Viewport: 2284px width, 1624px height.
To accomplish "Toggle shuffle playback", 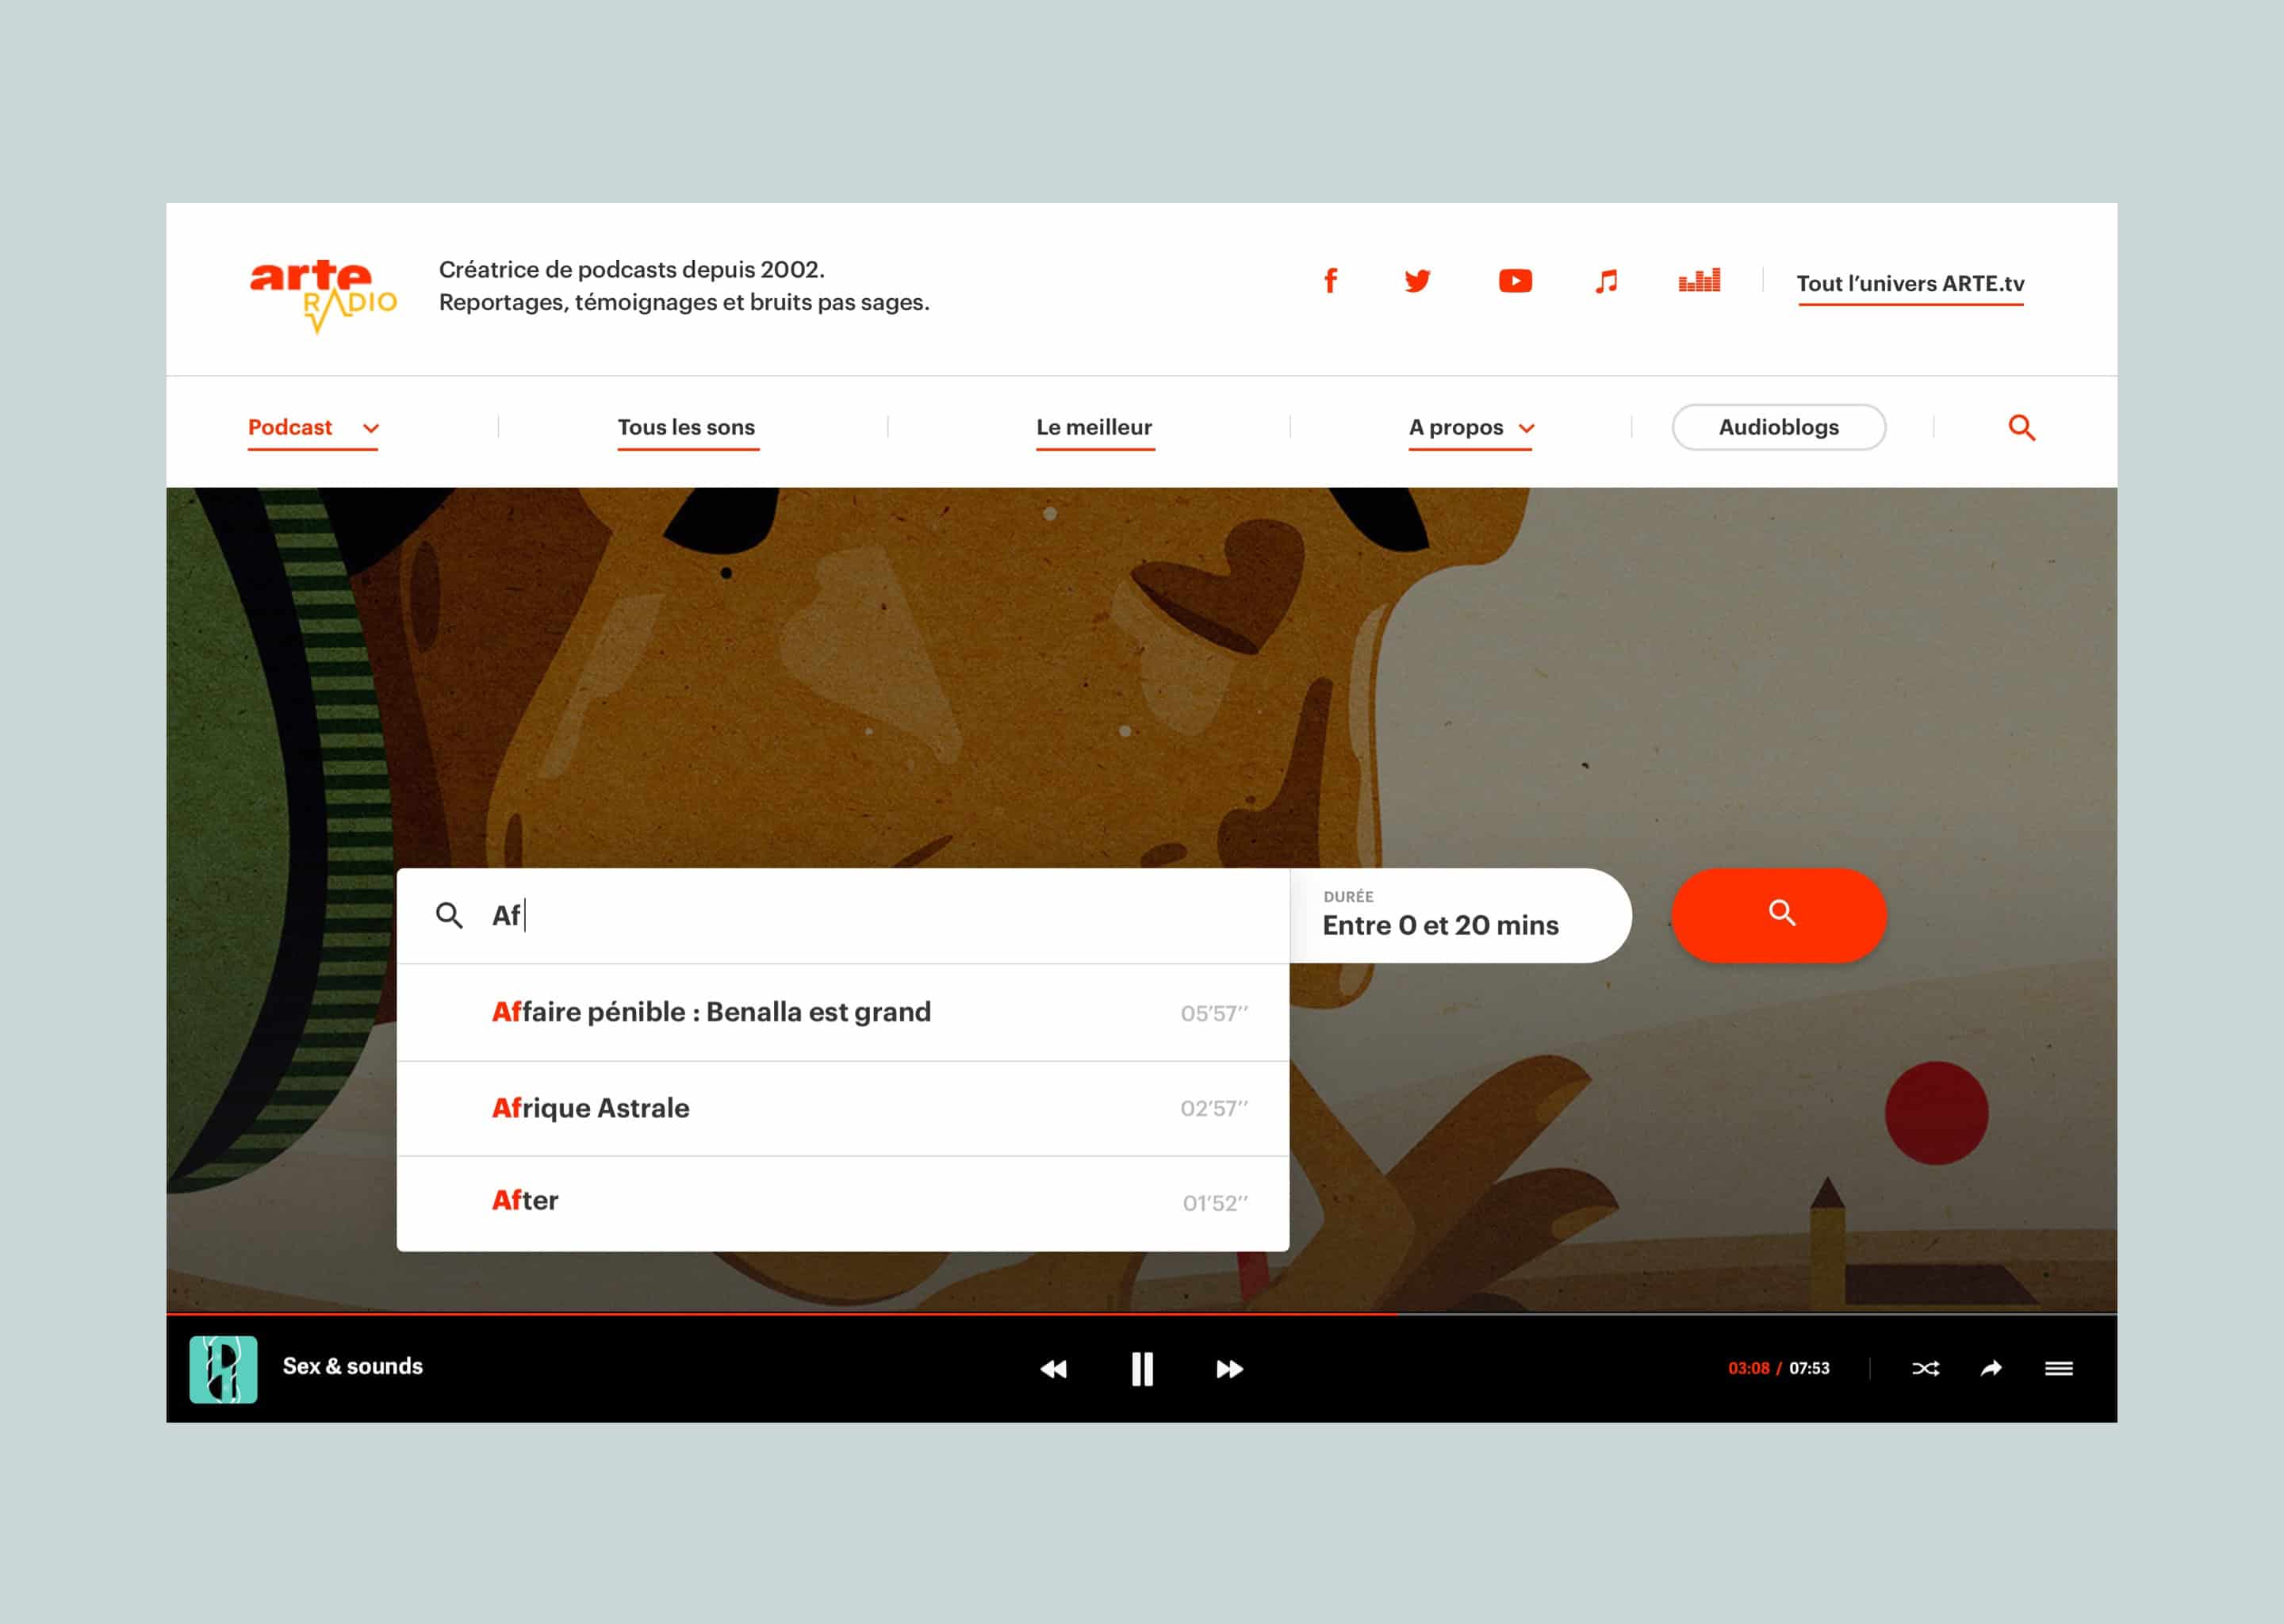I will [1925, 1368].
